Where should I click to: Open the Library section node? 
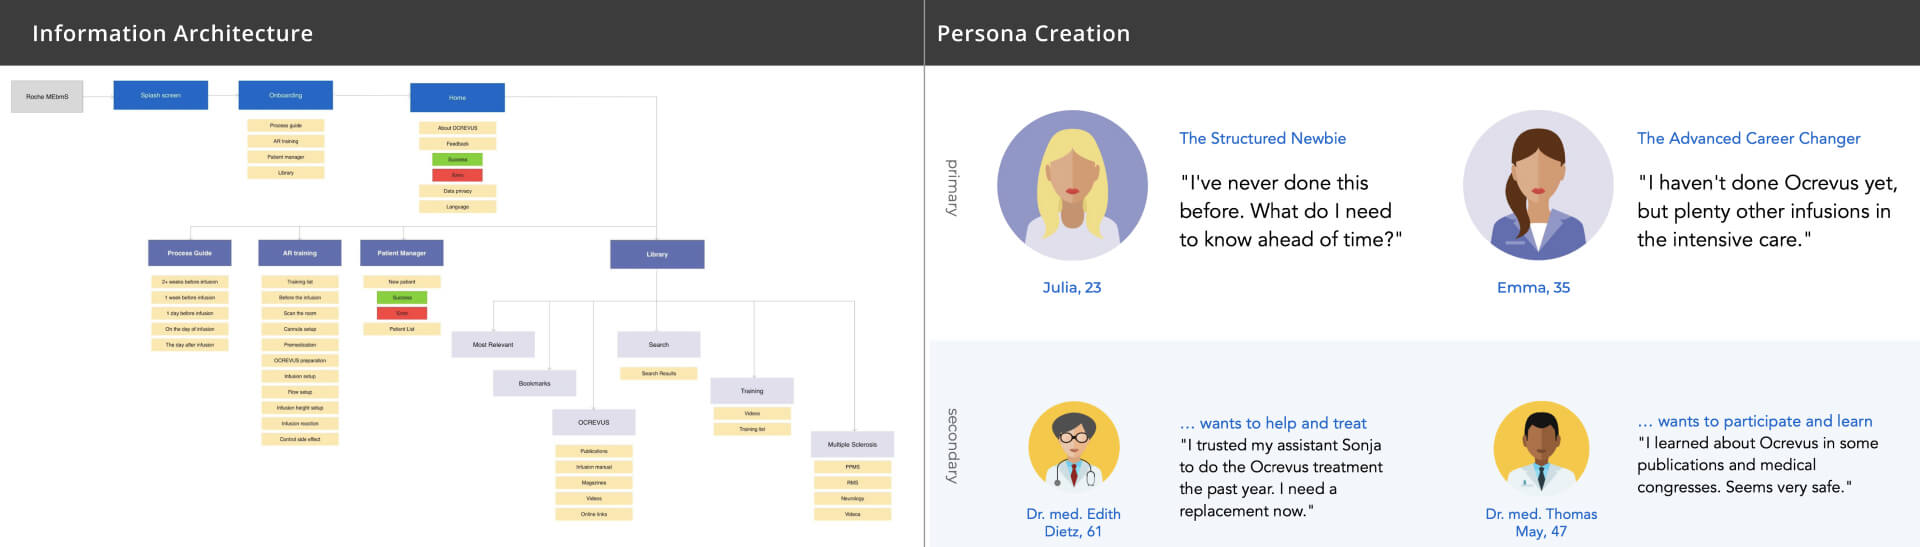tap(657, 254)
